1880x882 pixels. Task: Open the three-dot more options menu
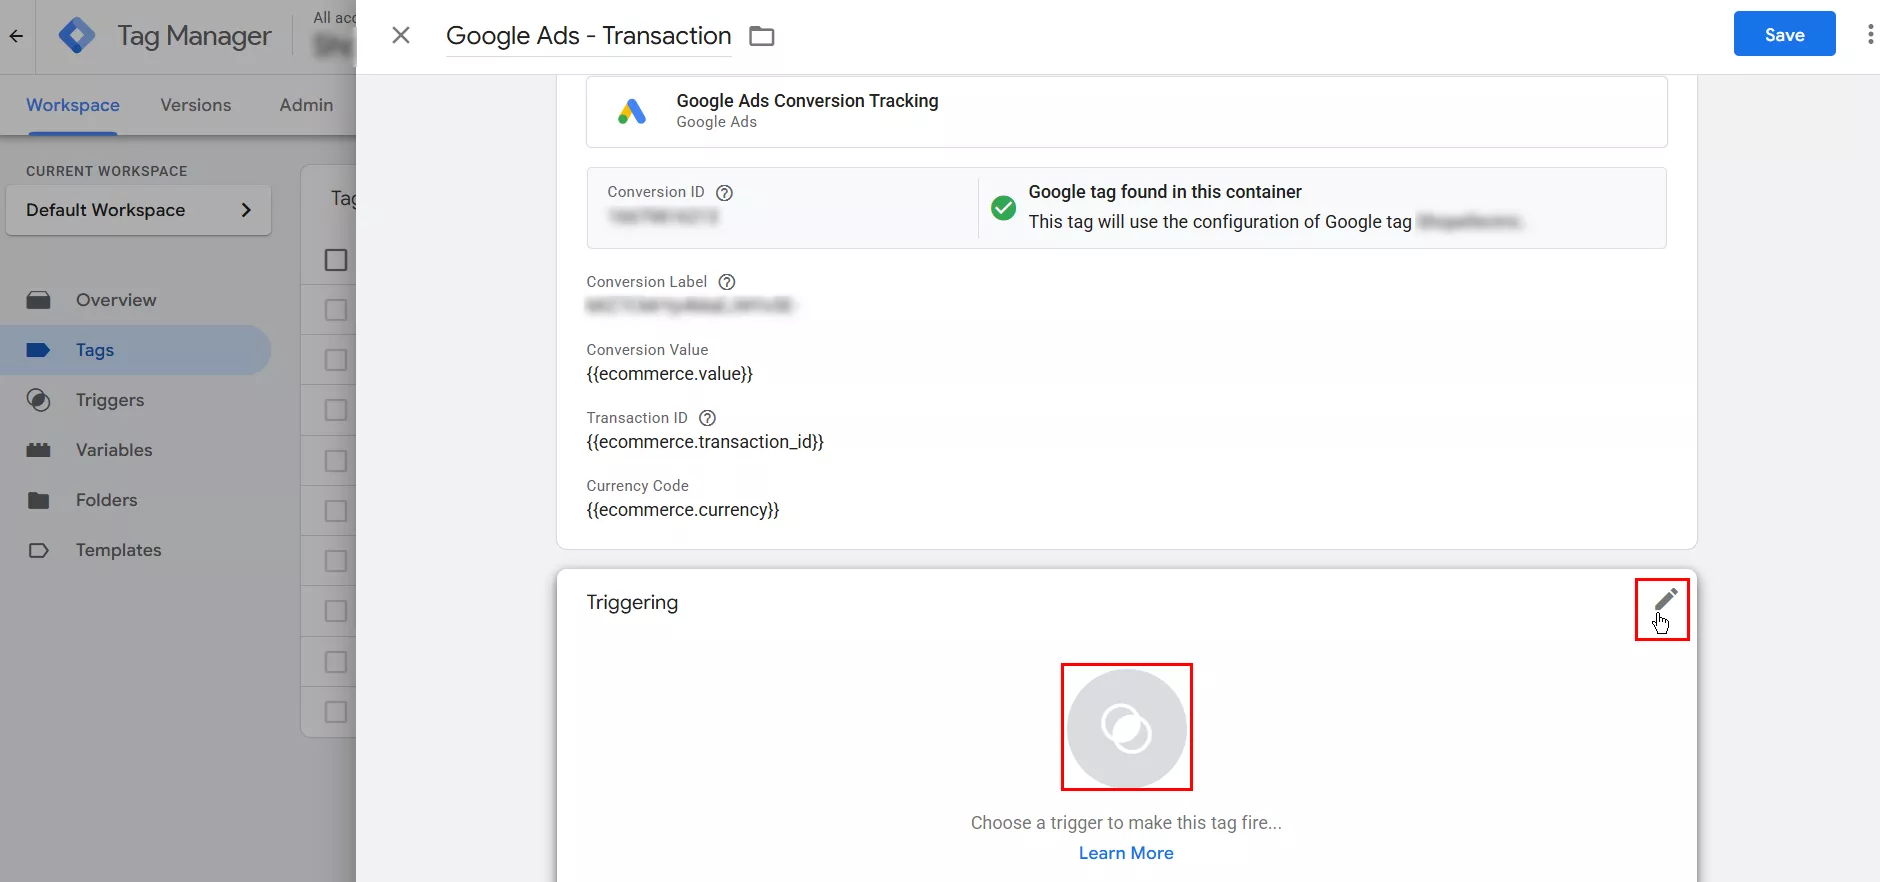click(1869, 35)
